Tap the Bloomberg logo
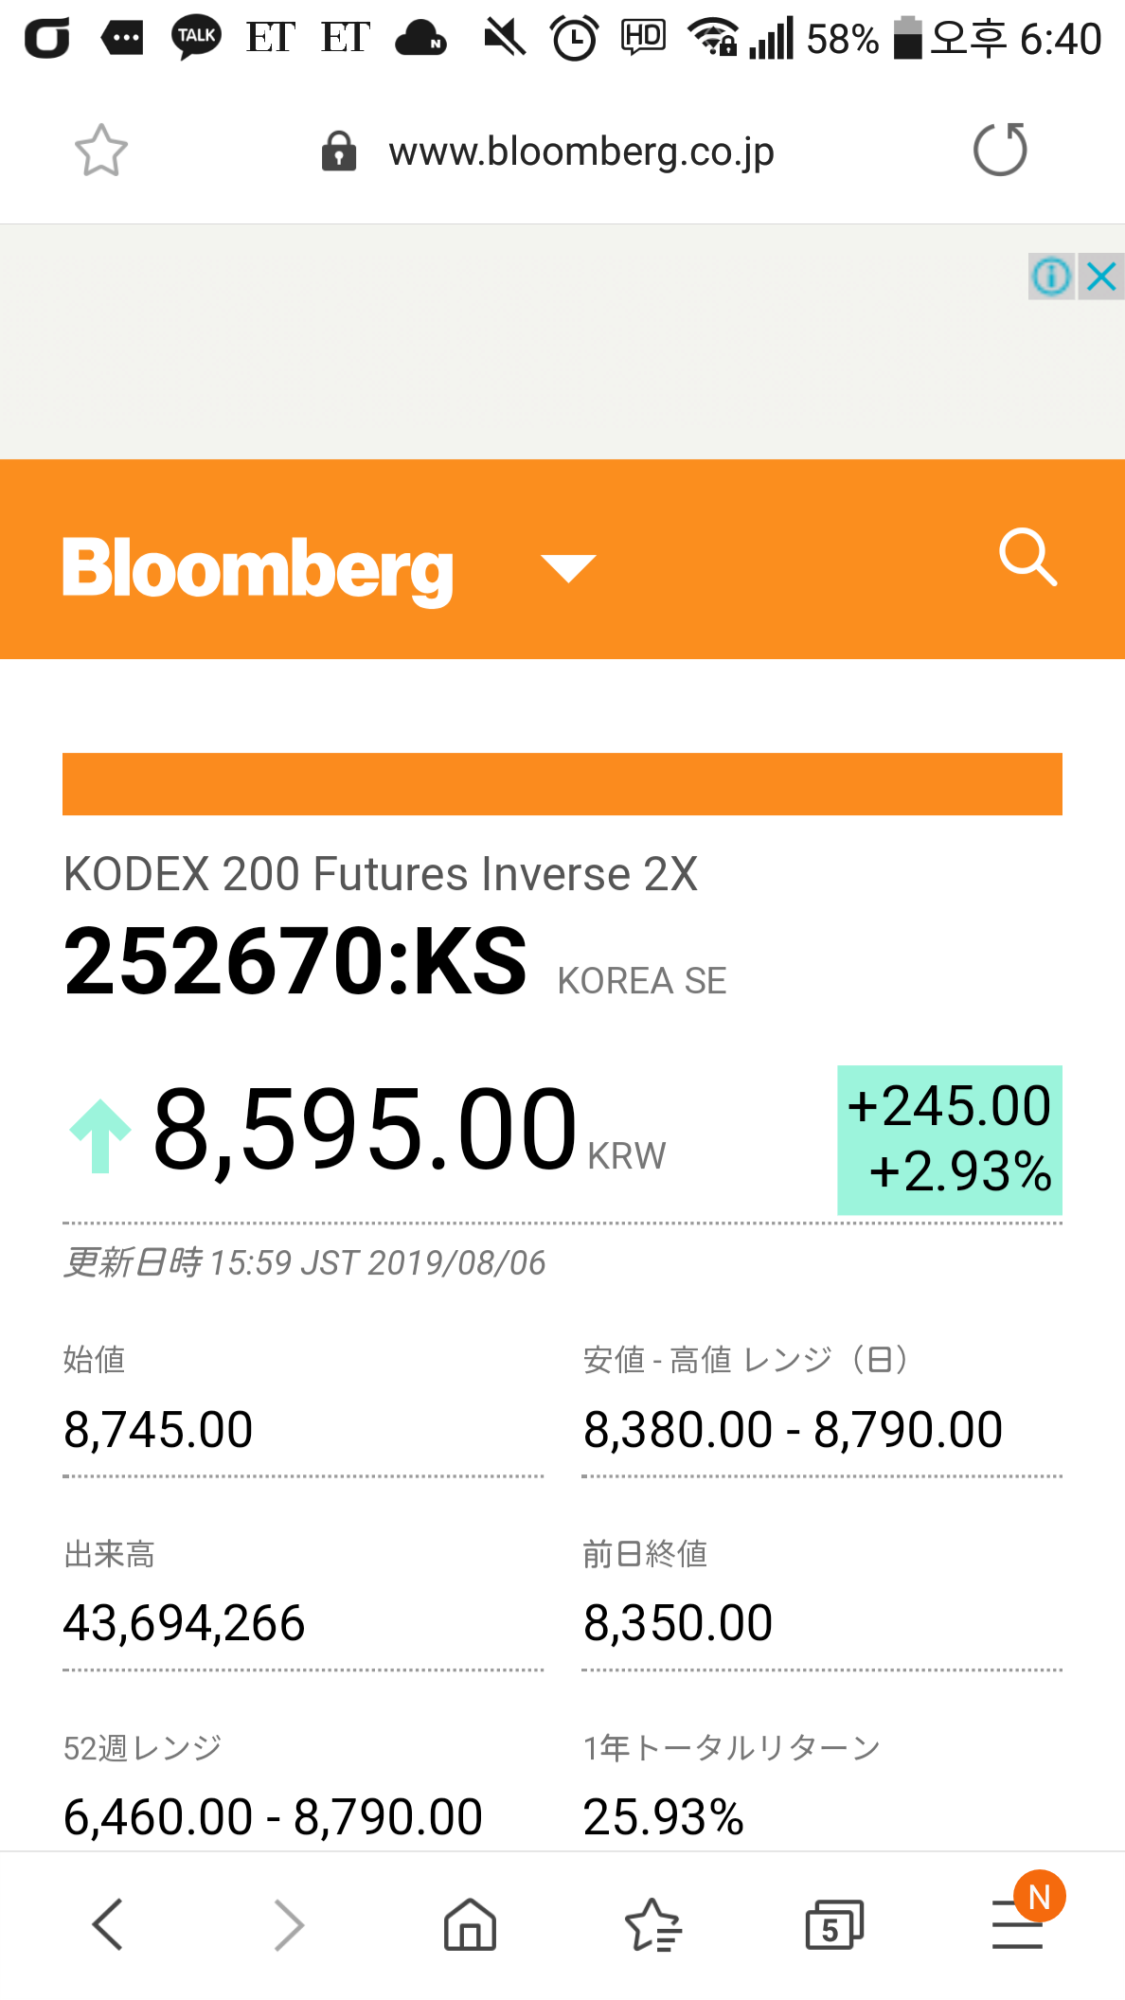Screen dimensions: 1125x2000 tap(258, 568)
